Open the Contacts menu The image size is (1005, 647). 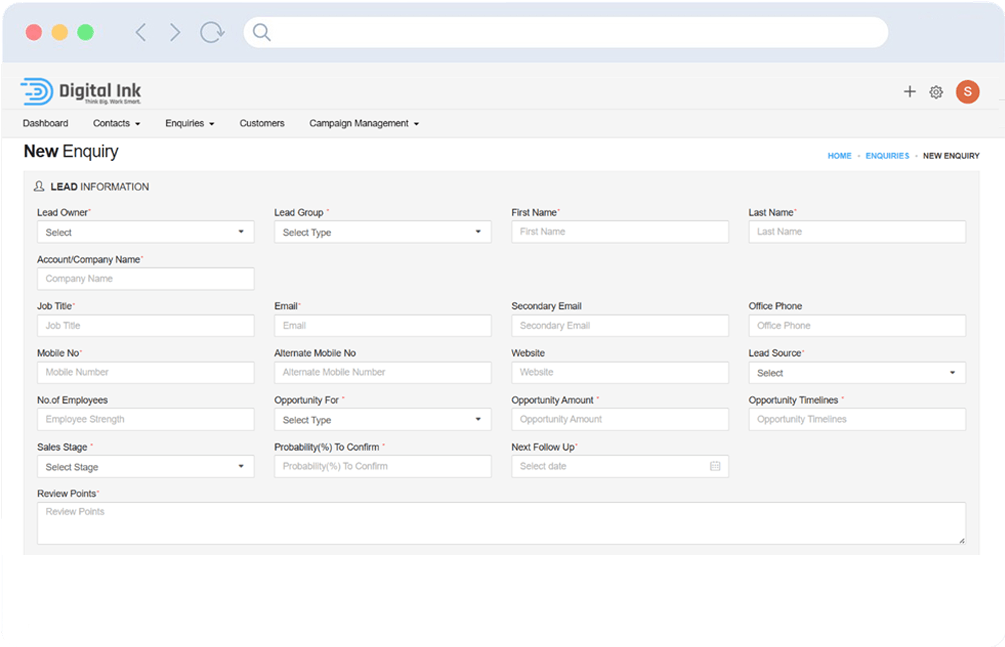tap(116, 123)
